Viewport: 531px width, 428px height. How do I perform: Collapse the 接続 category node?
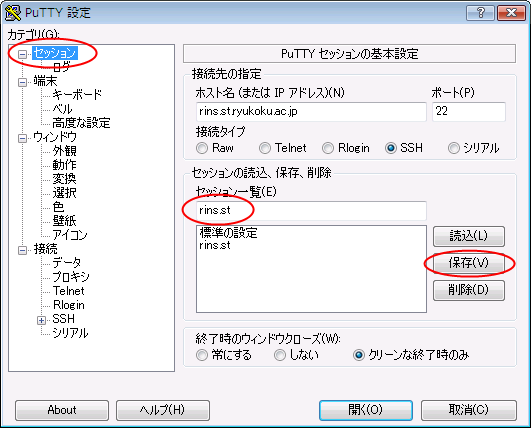(x=22, y=250)
